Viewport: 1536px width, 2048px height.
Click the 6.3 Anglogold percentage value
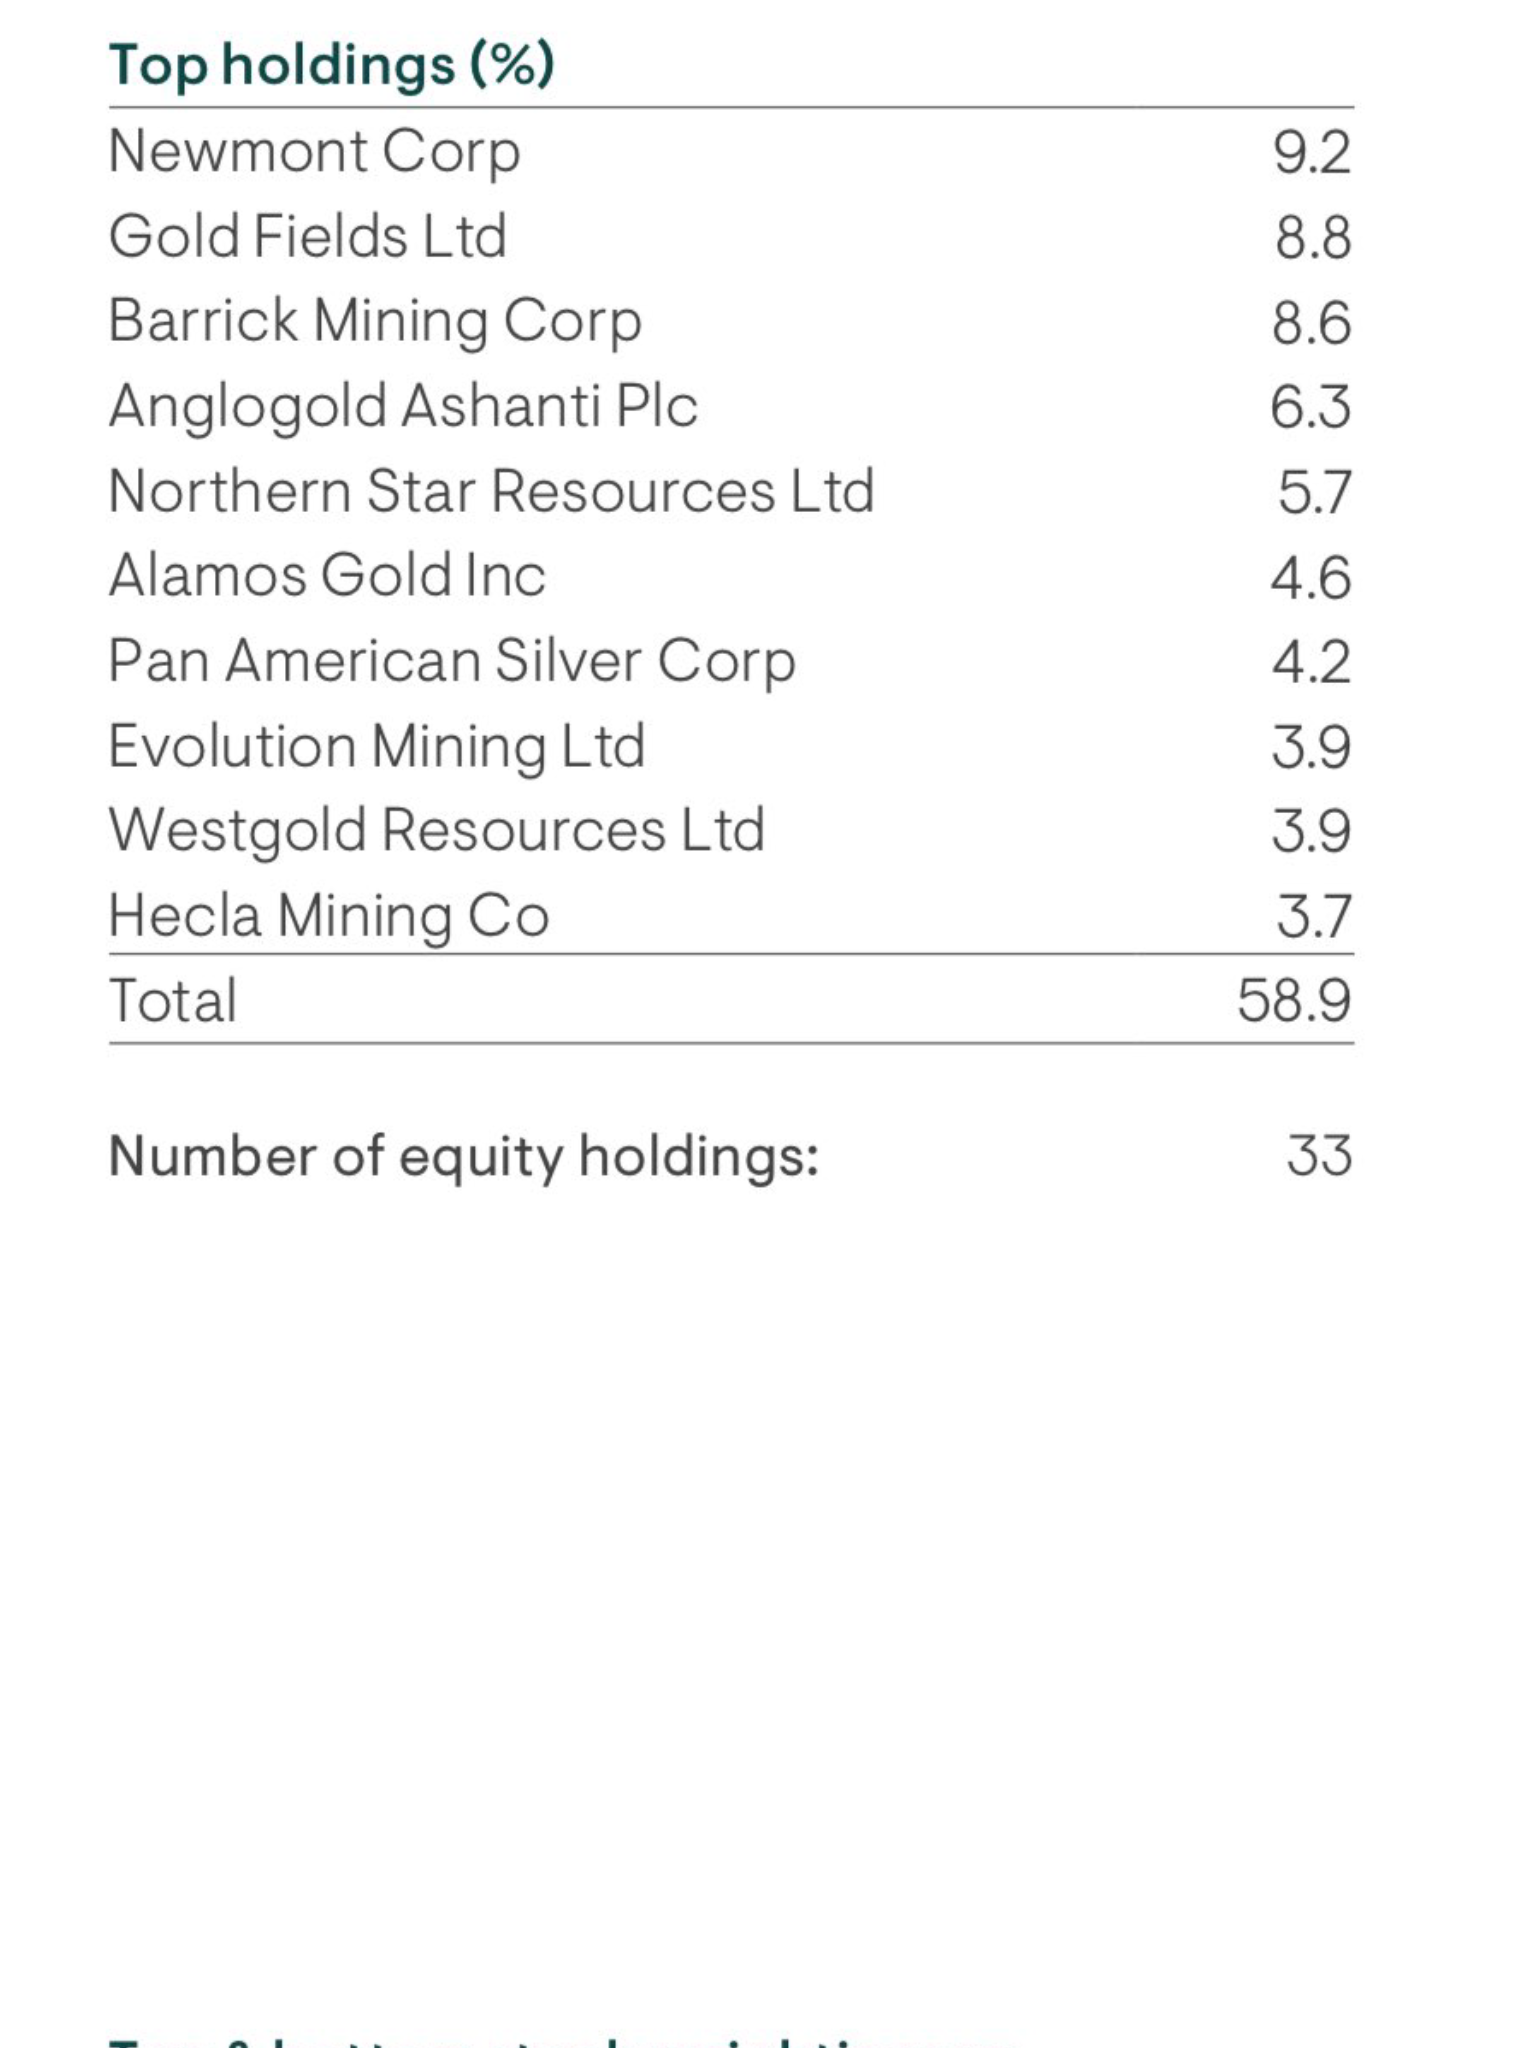coord(1310,408)
